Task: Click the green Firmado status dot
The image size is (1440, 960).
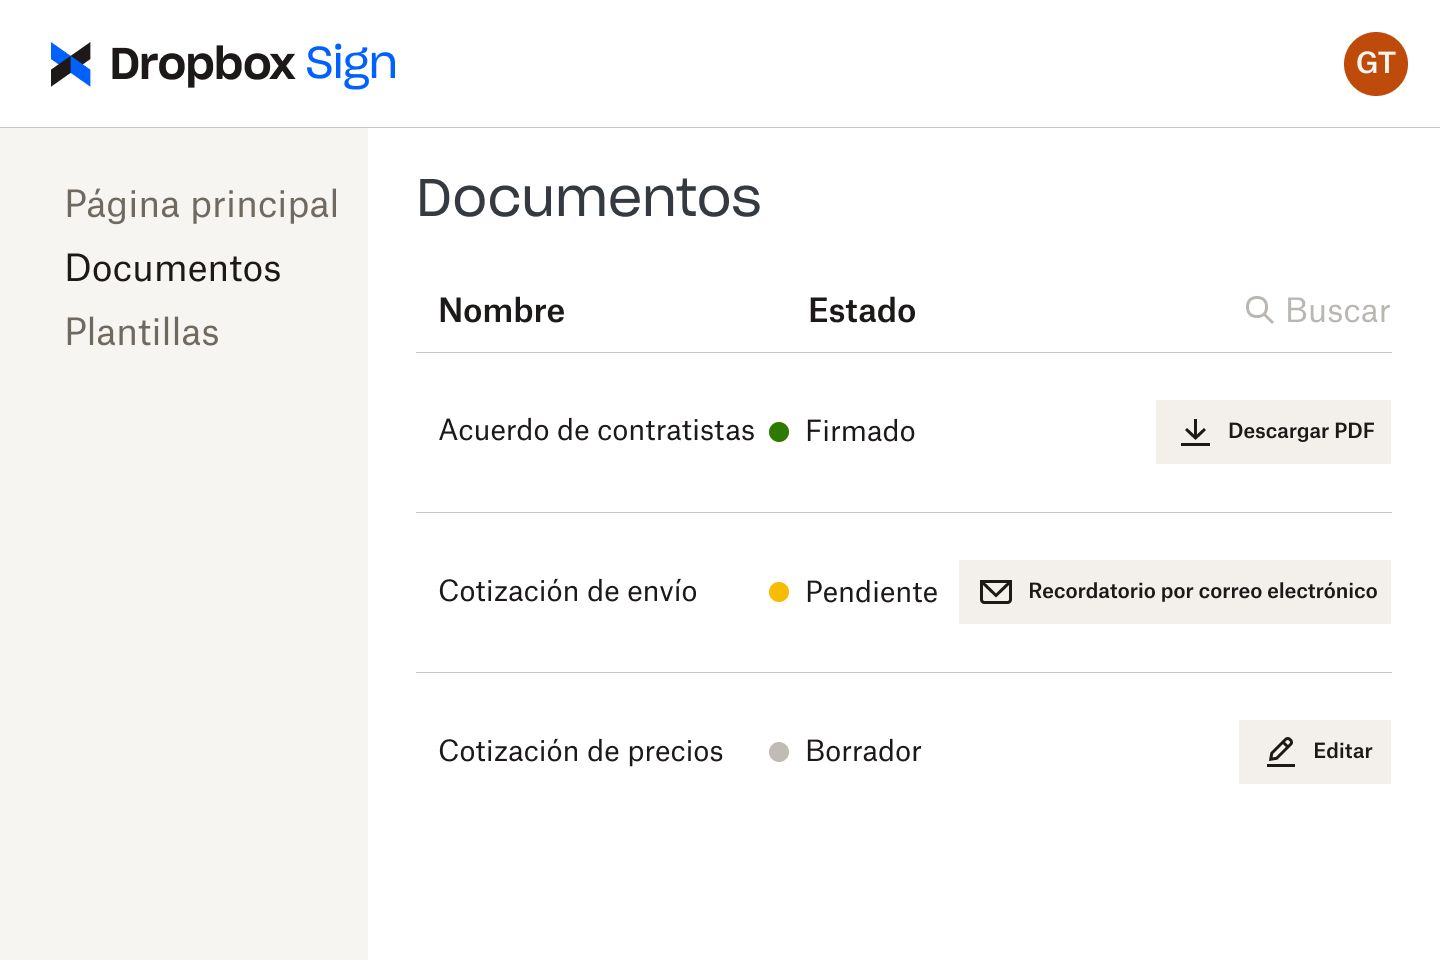Action: coord(780,432)
